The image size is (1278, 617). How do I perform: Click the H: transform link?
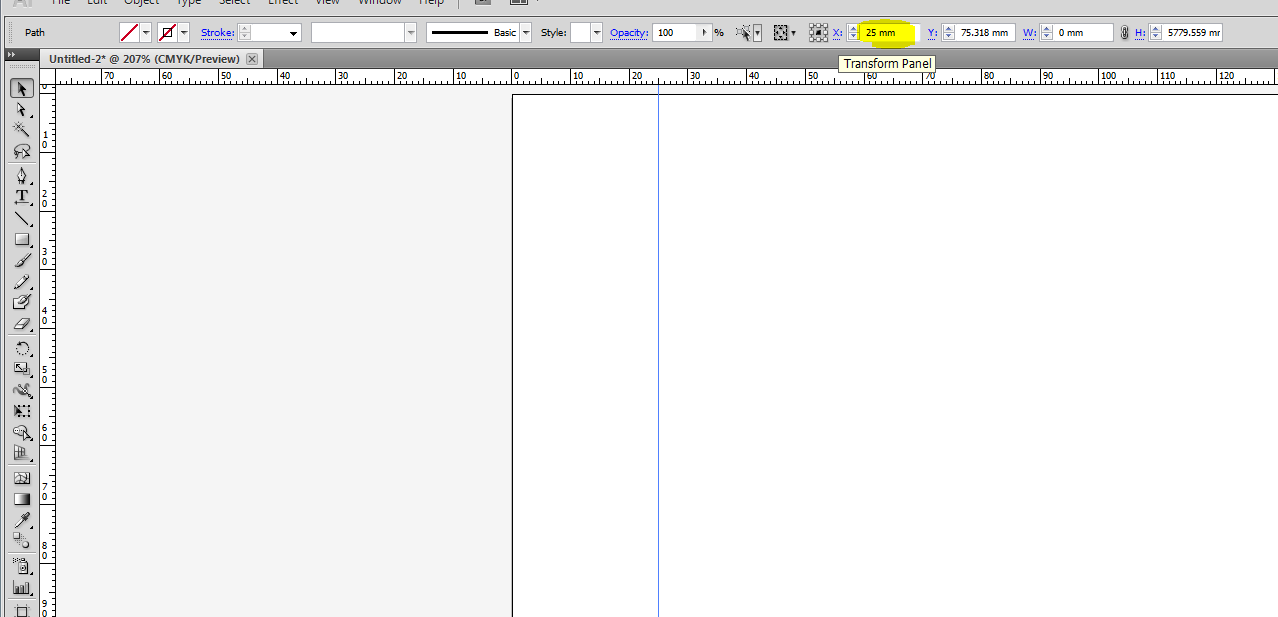[x=1140, y=33]
